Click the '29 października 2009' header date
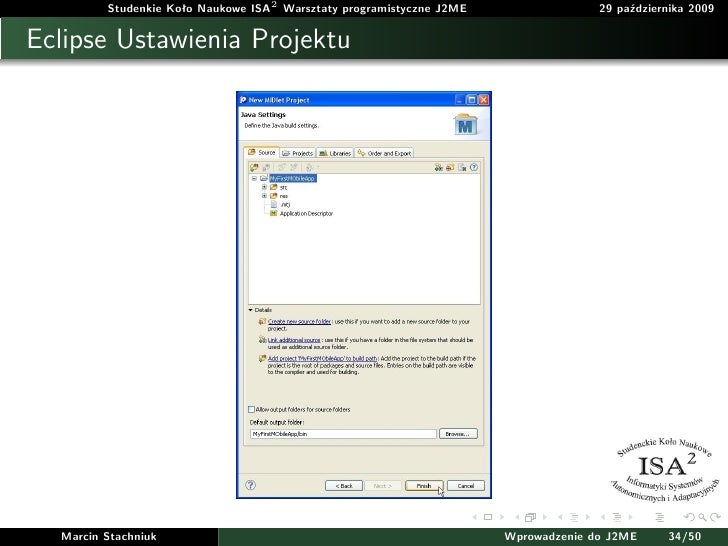The width and height of the screenshot is (728, 546). click(x=656, y=8)
